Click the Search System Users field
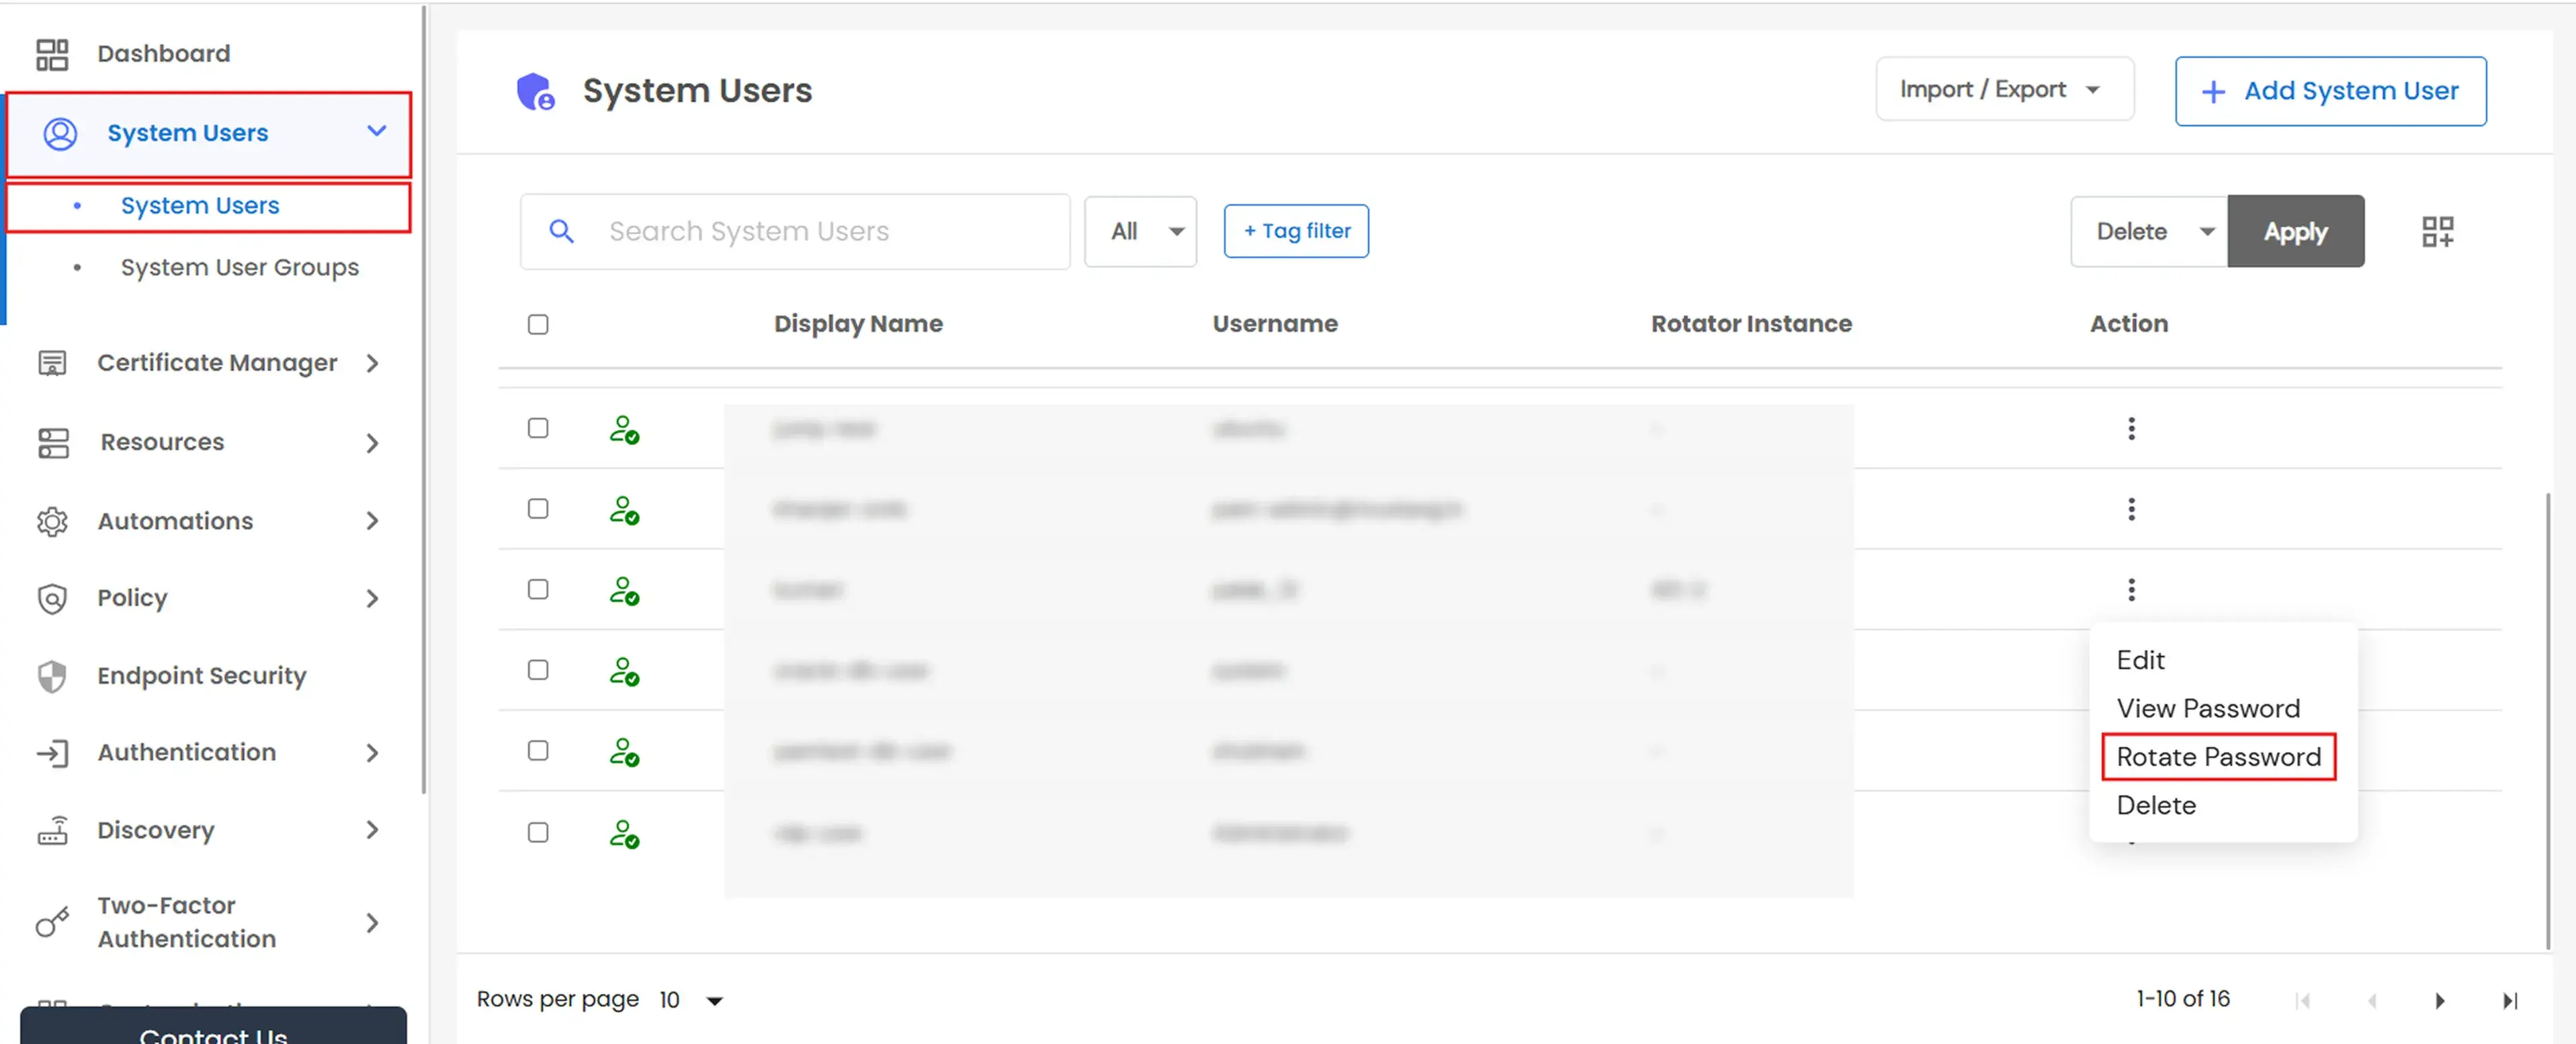The image size is (2576, 1044). click(x=795, y=232)
